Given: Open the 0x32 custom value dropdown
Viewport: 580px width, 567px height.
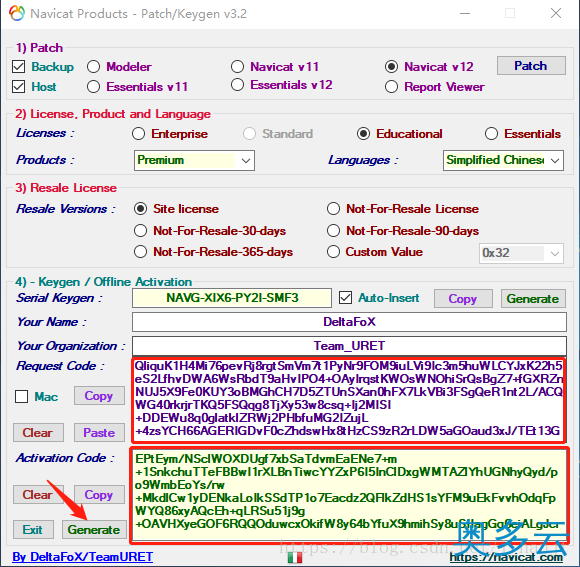Looking at the screenshot, I should [x=522, y=253].
